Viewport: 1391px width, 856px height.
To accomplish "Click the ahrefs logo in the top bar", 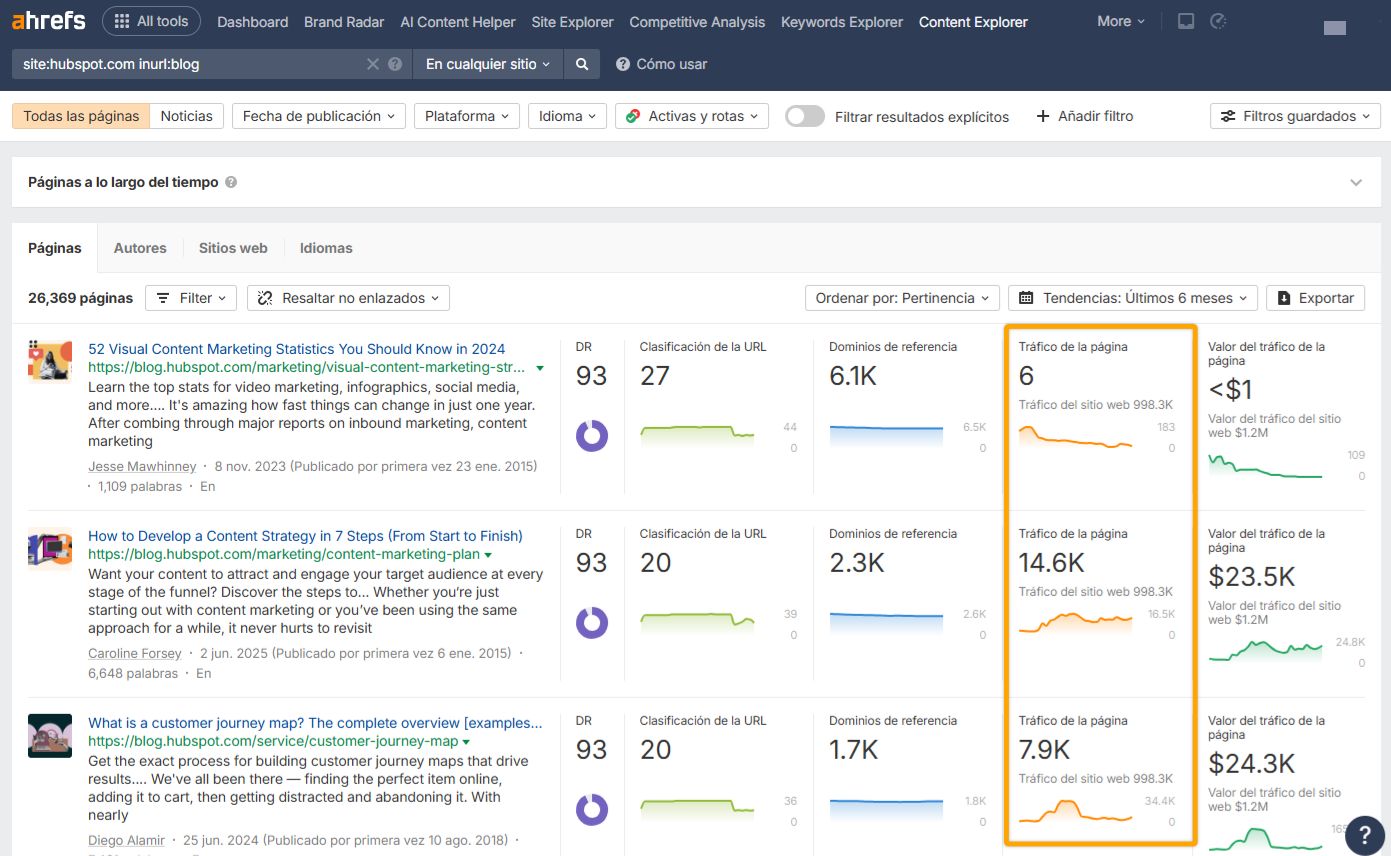I will coord(47,20).
